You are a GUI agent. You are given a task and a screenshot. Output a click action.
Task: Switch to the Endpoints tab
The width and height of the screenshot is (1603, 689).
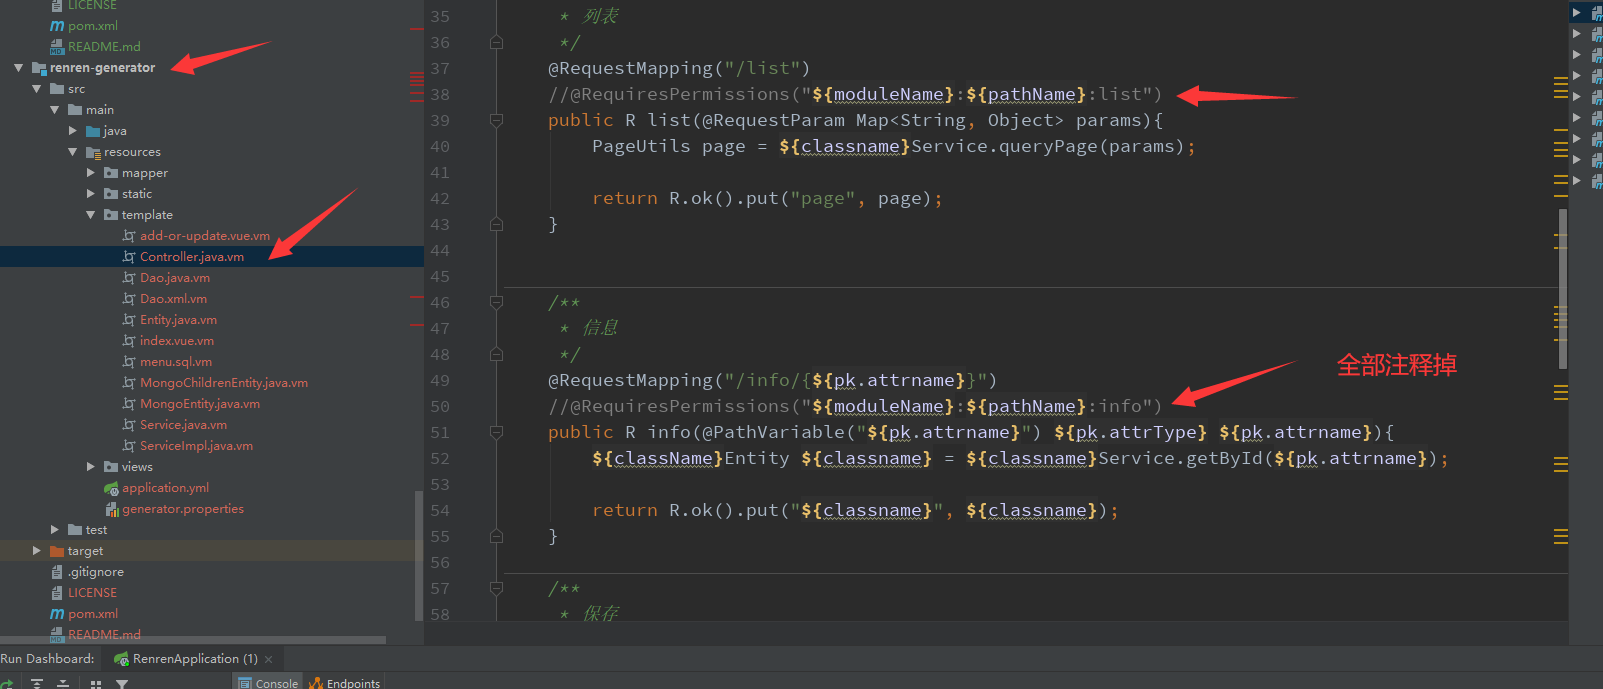pos(345,683)
